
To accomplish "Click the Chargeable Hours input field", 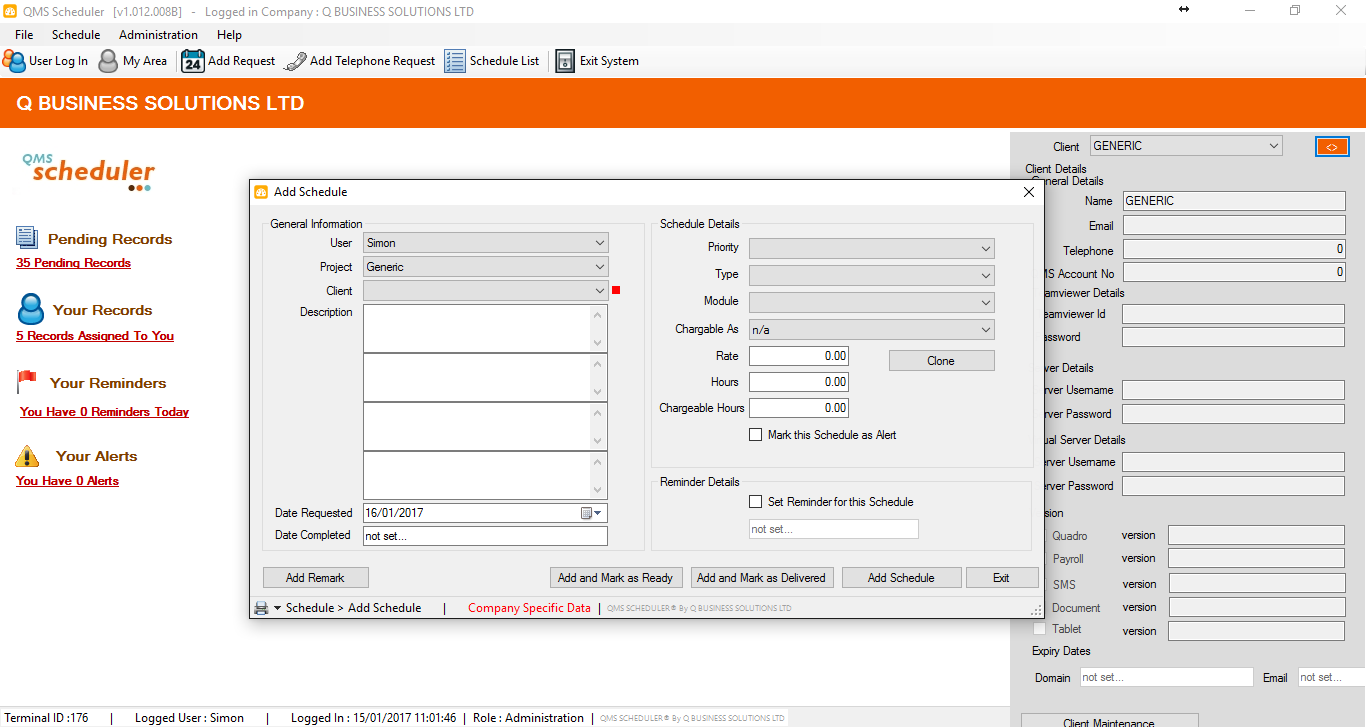I will coord(799,408).
